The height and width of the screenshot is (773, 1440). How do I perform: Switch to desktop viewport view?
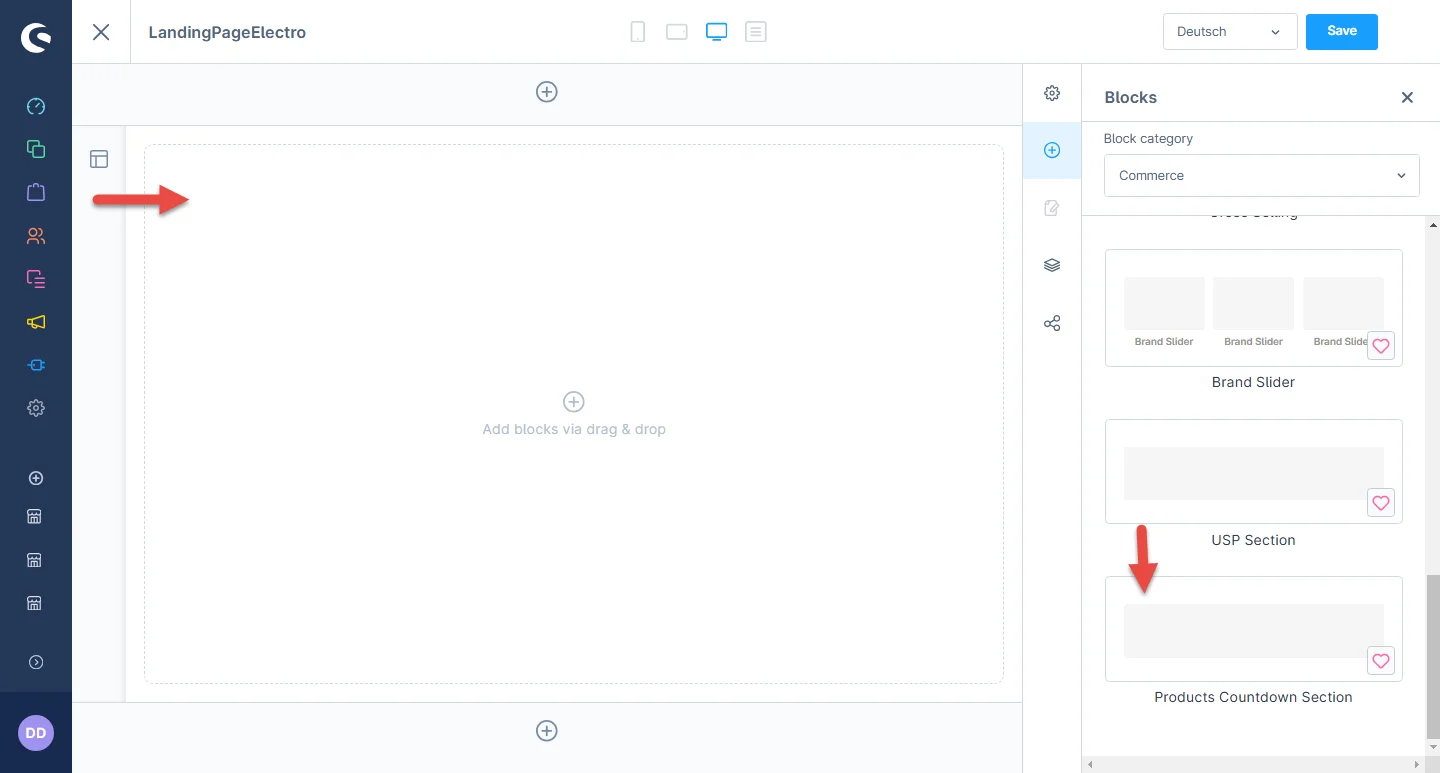716,32
